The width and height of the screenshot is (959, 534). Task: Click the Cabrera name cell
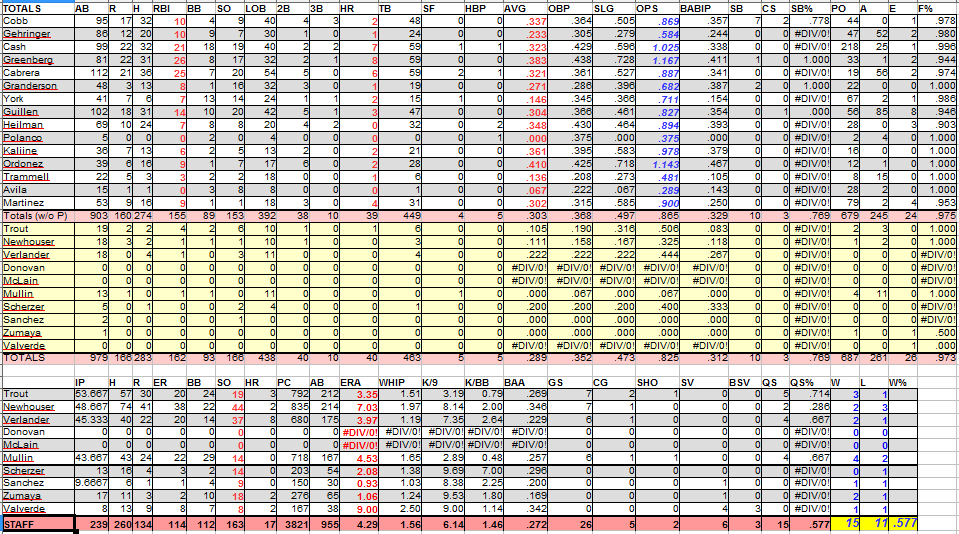tap(38, 73)
